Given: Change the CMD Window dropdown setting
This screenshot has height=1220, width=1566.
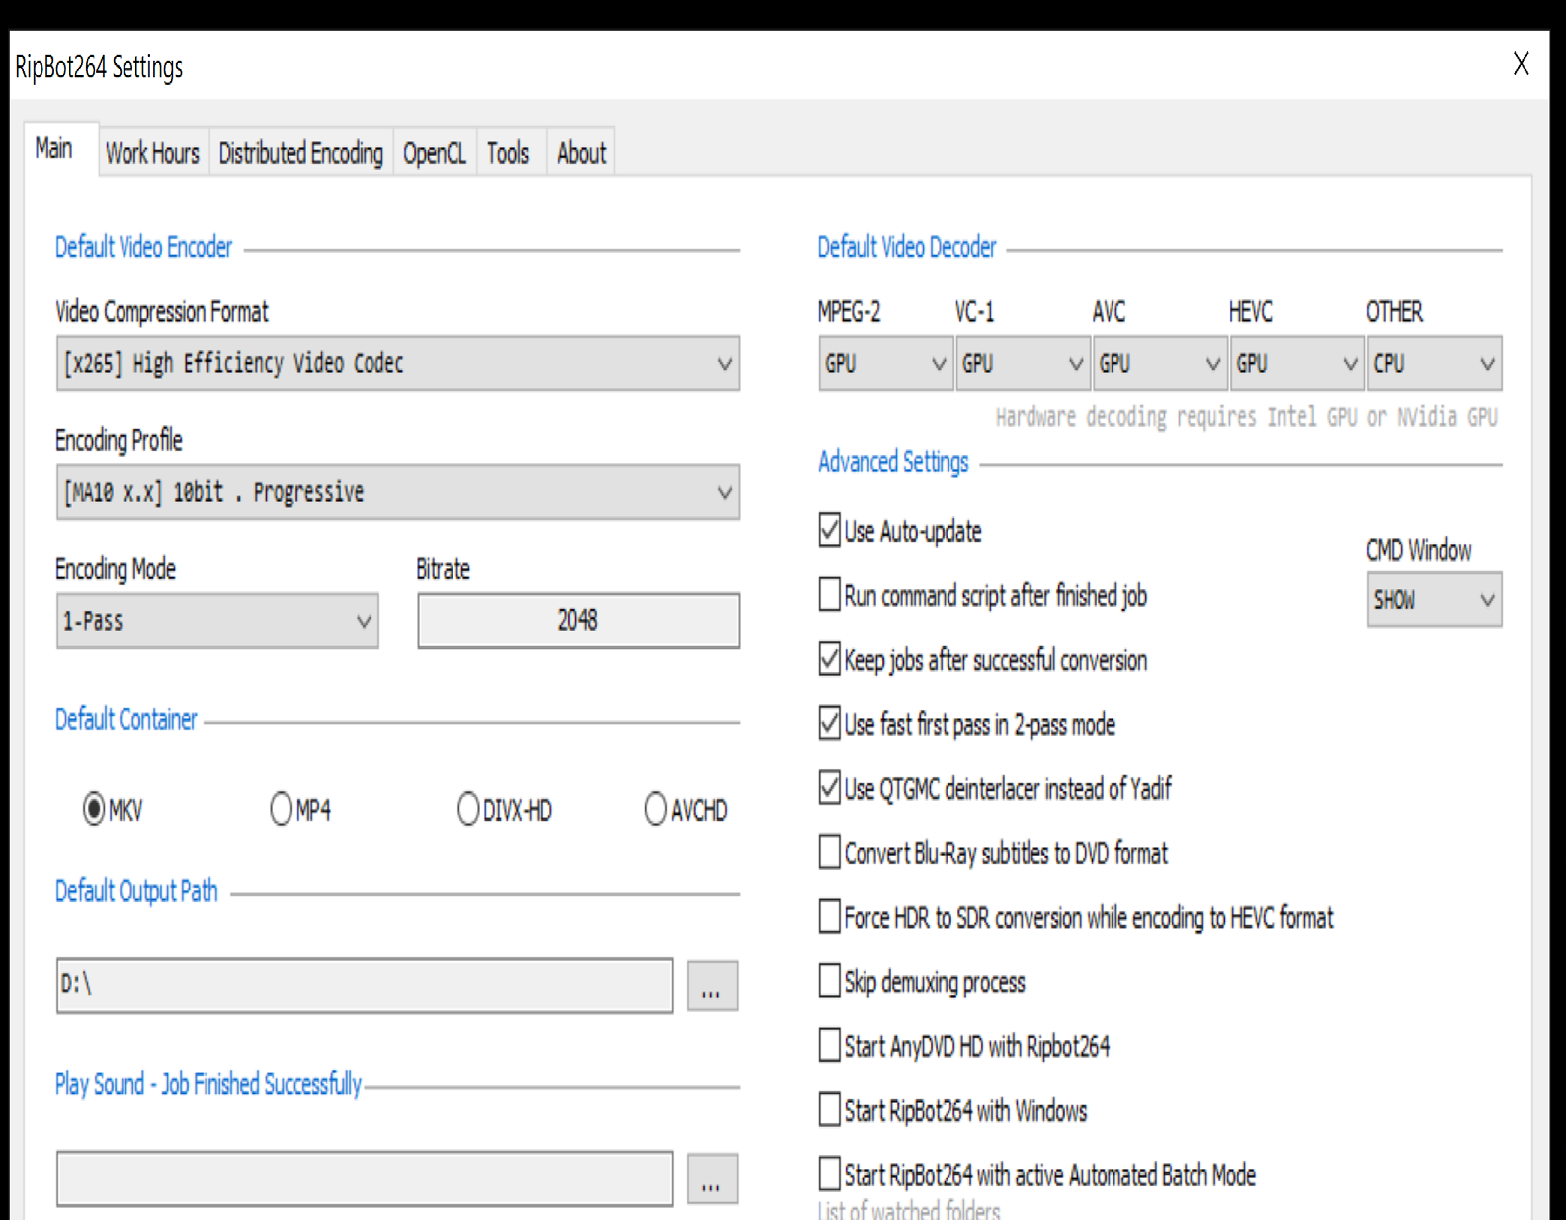Looking at the screenshot, I should 1434,600.
